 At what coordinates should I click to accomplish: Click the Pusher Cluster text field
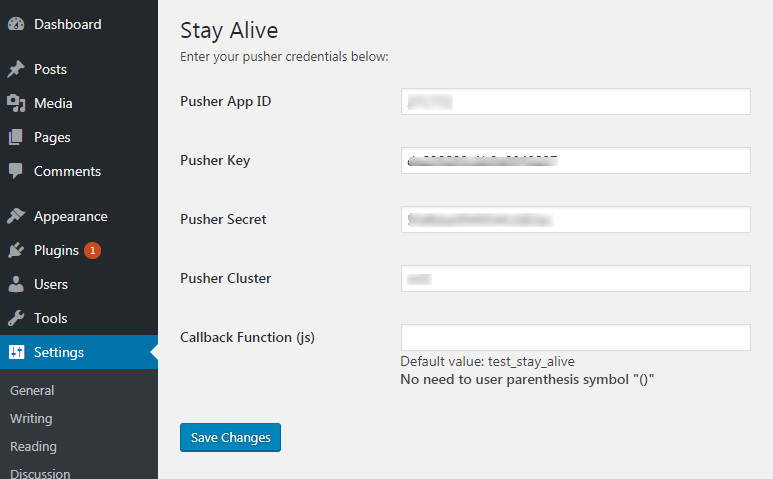(x=575, y=279)
